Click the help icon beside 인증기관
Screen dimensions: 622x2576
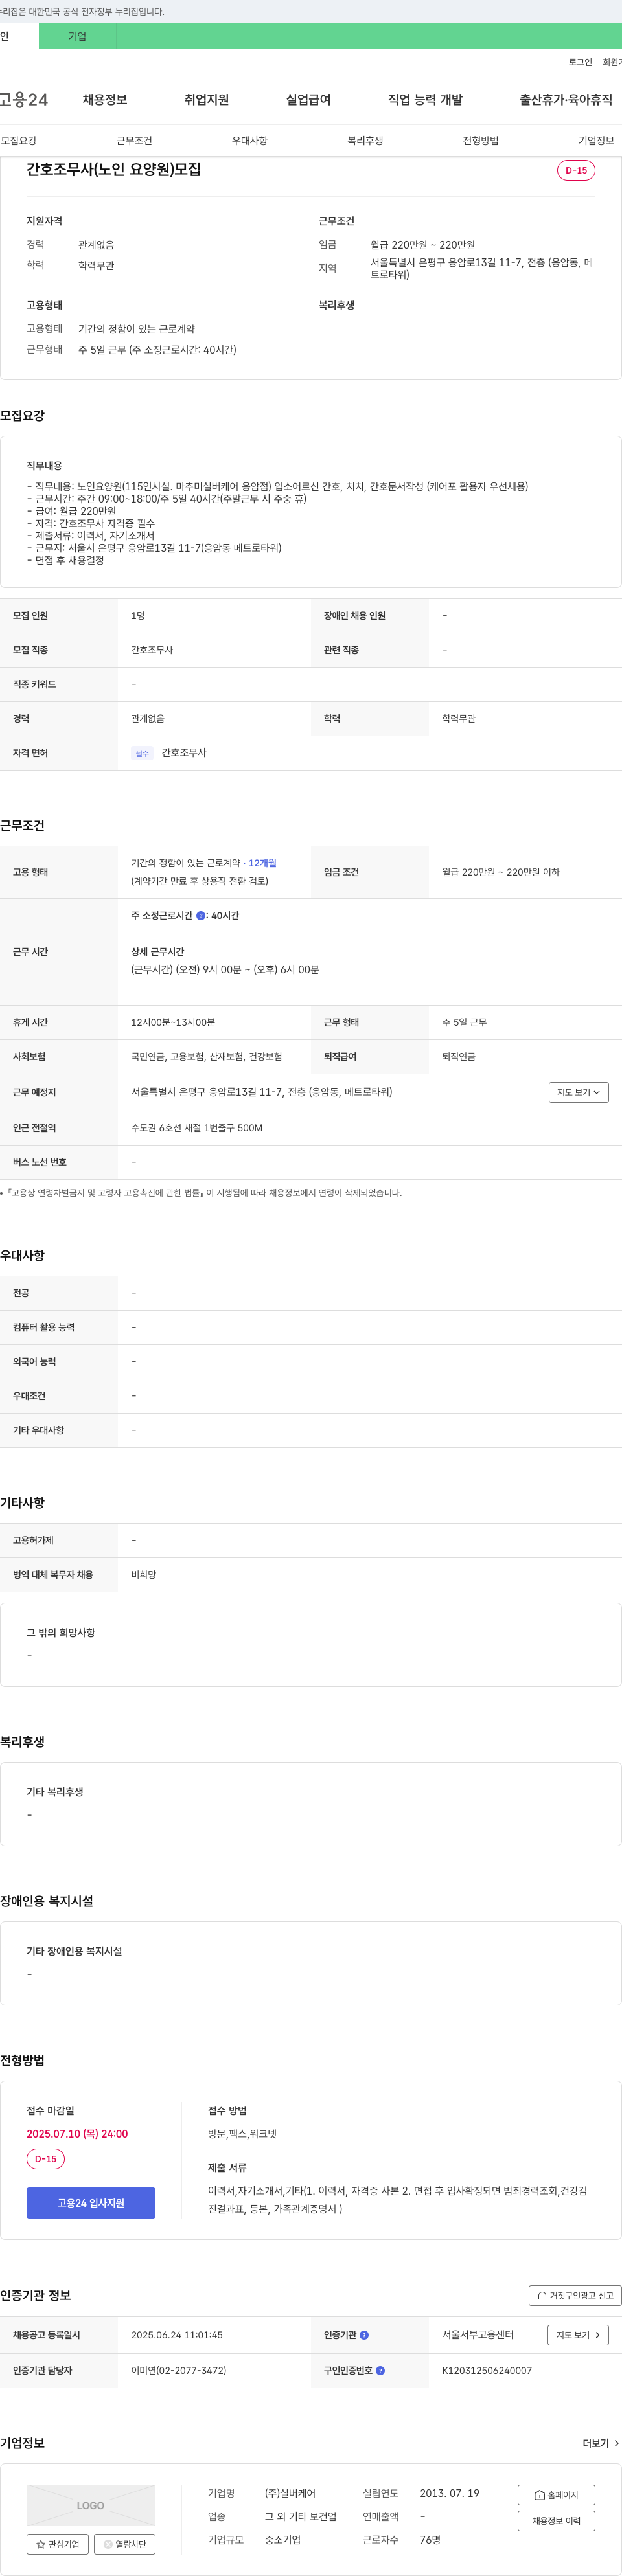click(364, 2334)
